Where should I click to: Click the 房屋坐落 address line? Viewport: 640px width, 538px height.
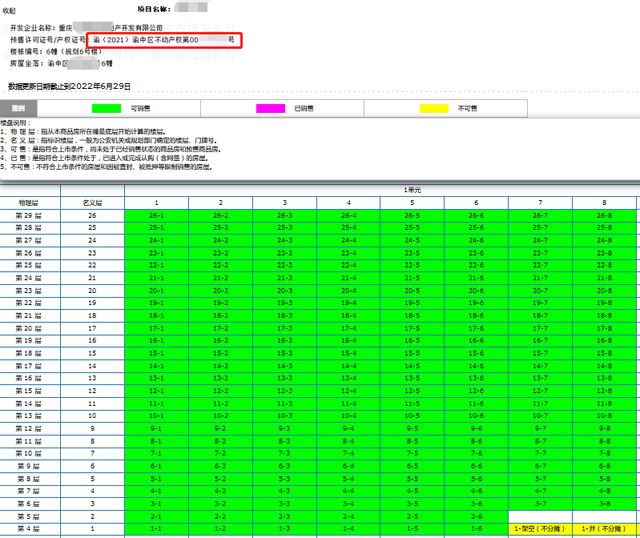[x=61, y=64]
